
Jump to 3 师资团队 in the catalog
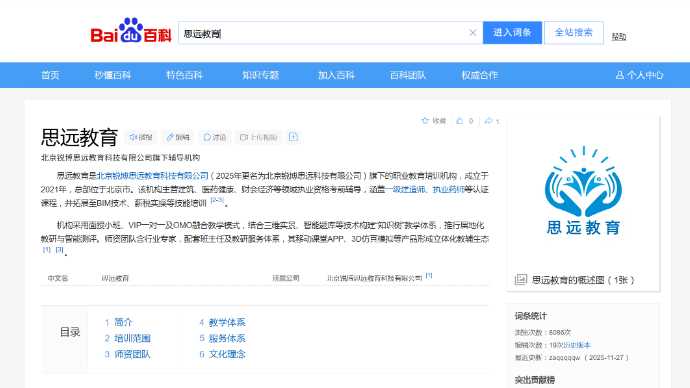pos(128,354)
